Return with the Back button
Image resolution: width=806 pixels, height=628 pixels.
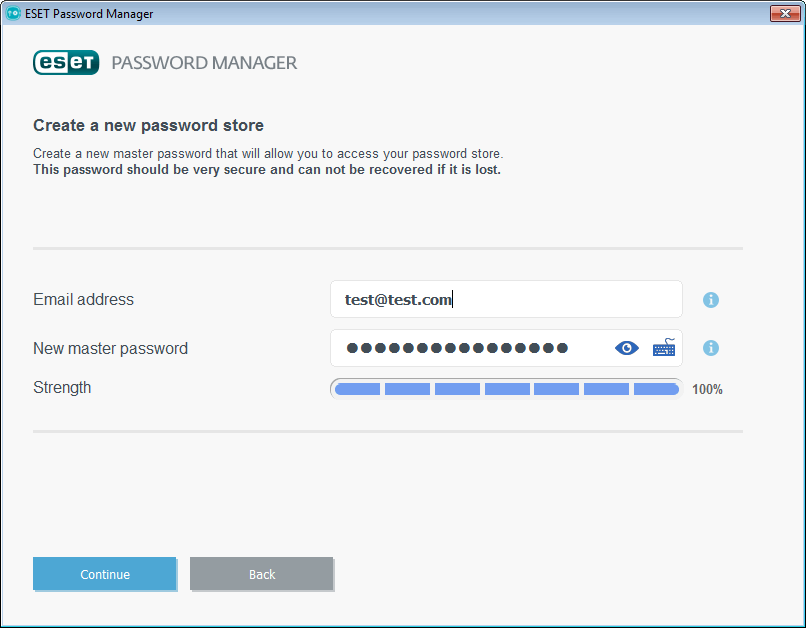261,574
